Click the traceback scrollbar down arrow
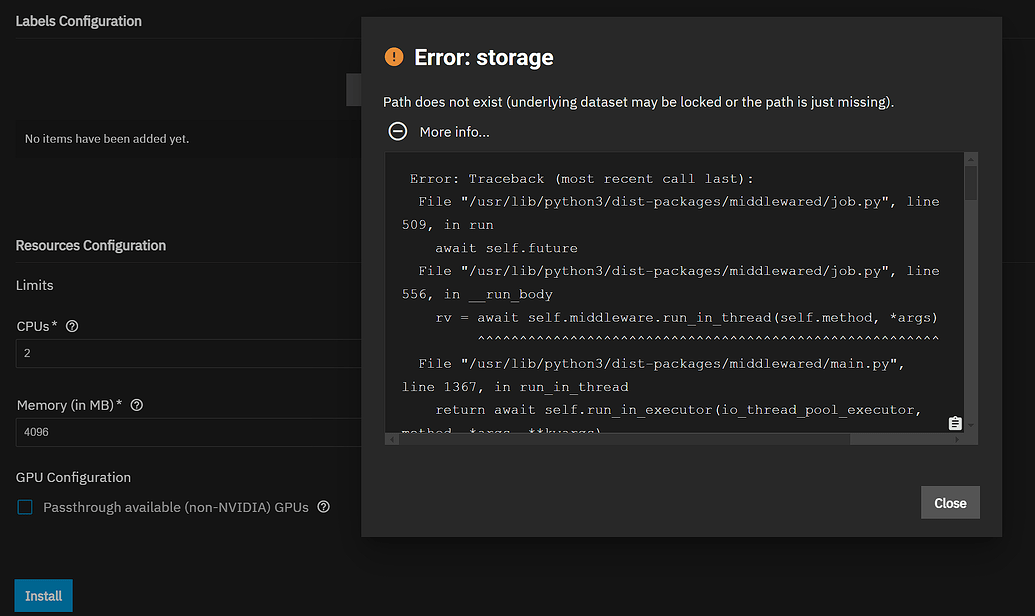 click(x=970, y=426)
